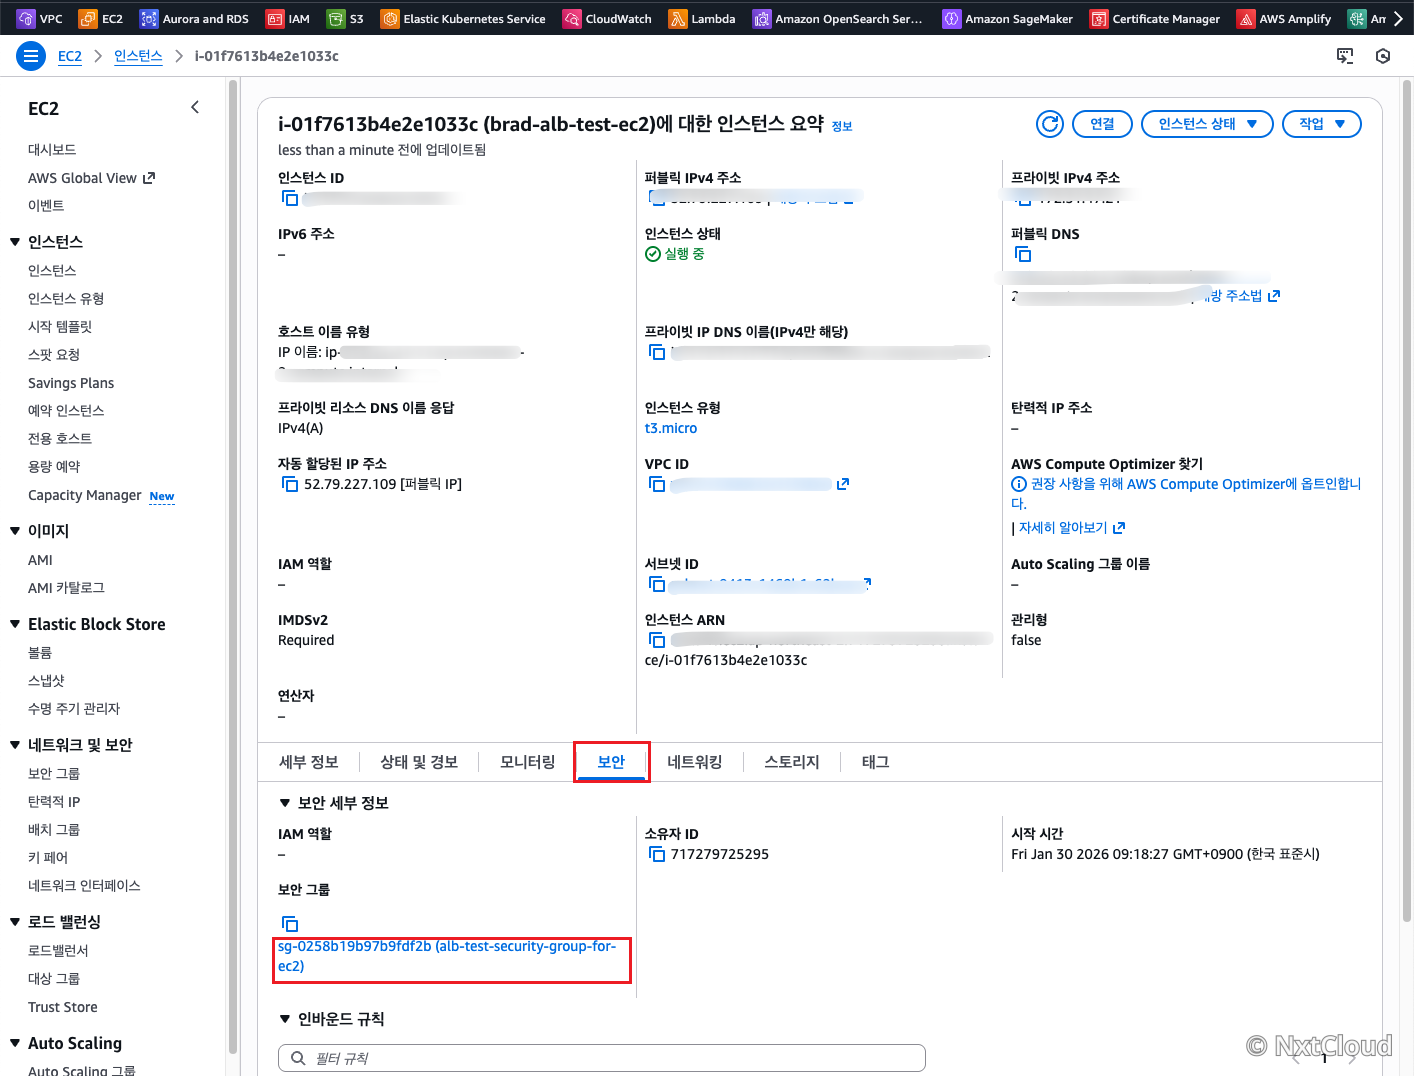Copy the public DNS value
The image size is (1414, 1076).
[1023, 254]
